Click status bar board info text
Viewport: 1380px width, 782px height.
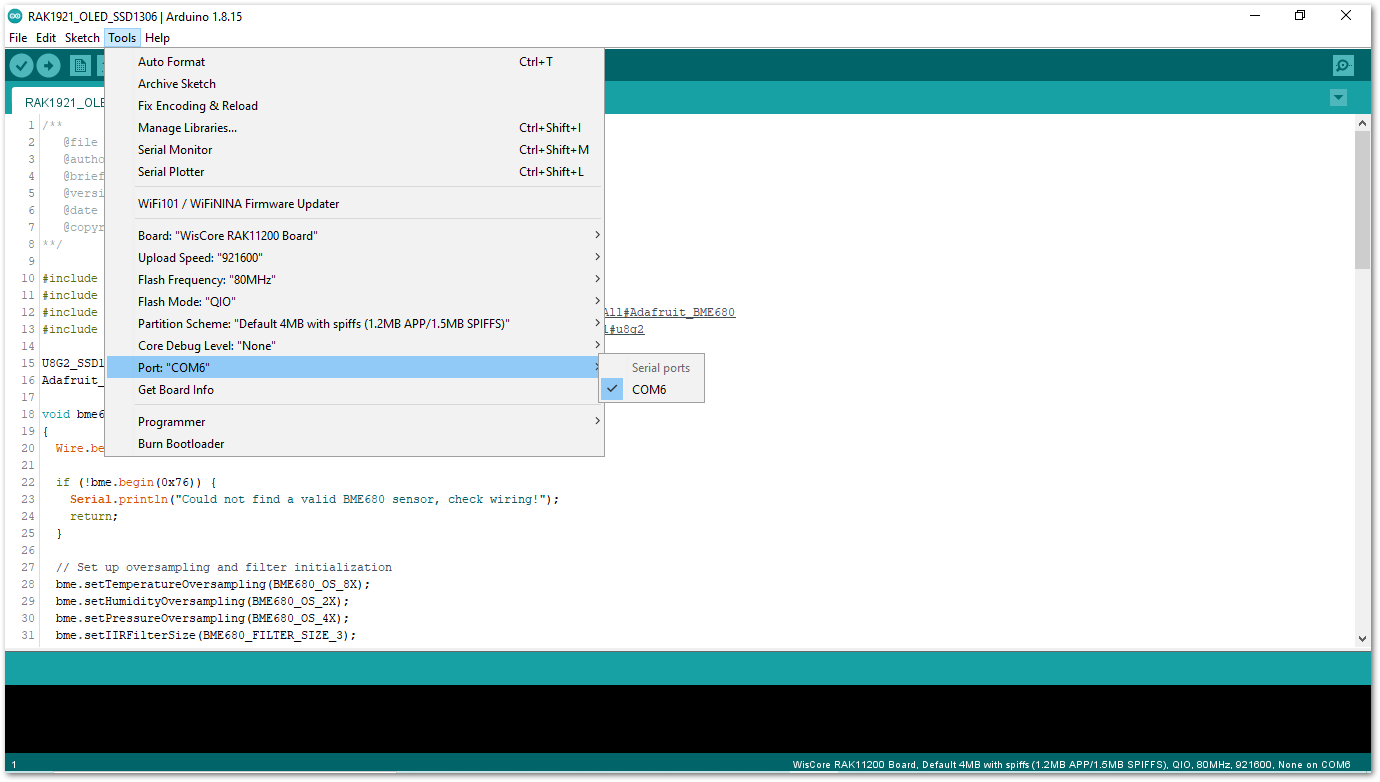pos(1071,764)
